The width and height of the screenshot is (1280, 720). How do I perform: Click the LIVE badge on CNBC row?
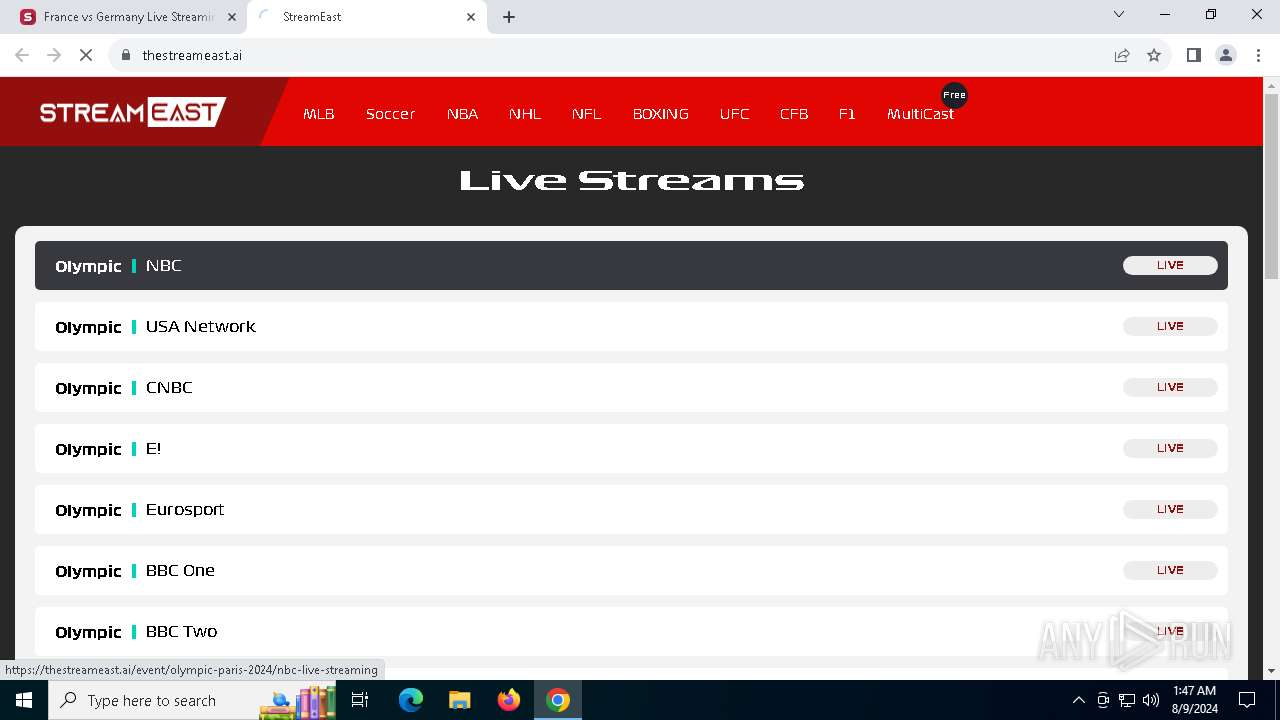pos(1170,387)
